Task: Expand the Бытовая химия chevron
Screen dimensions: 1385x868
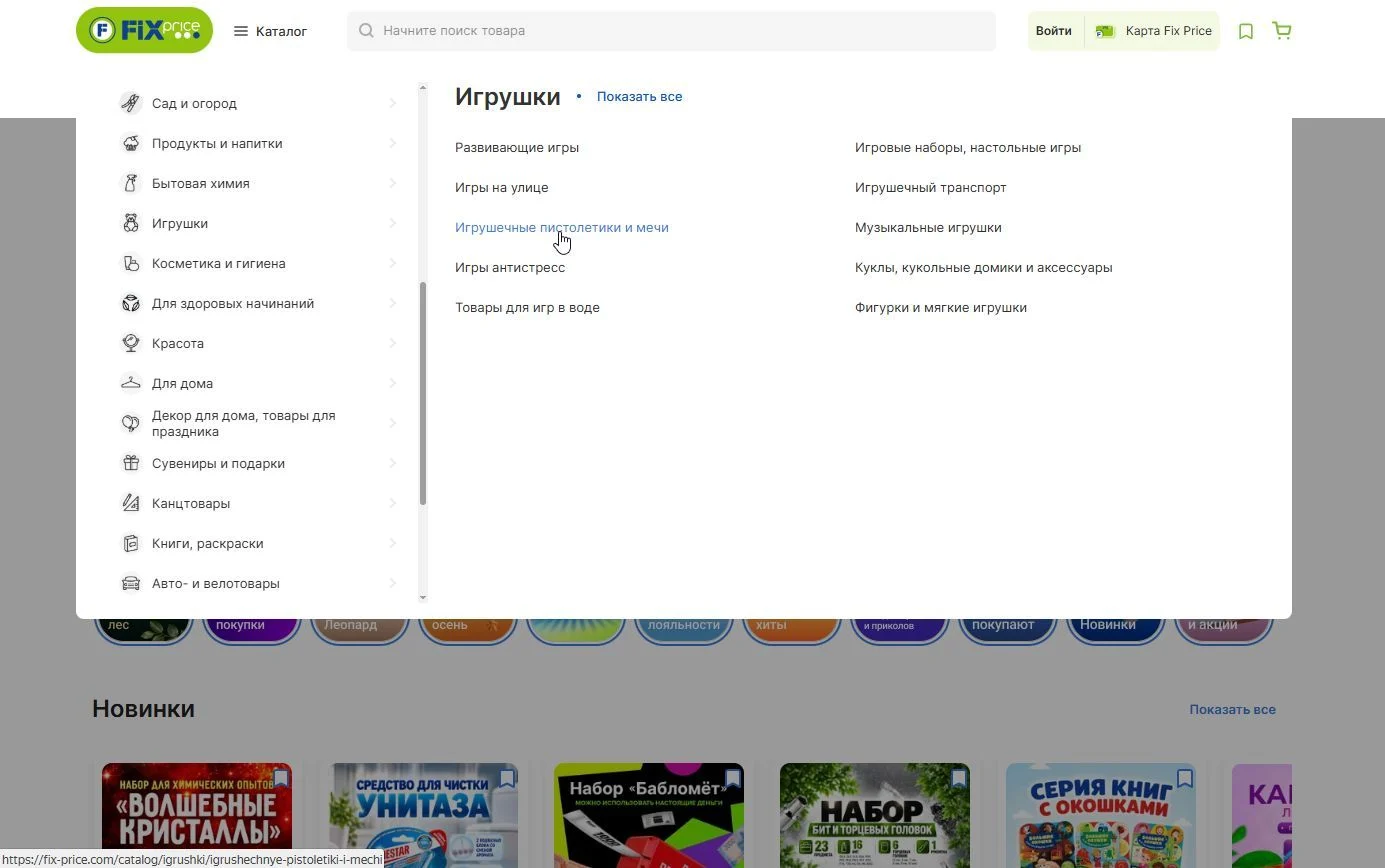Action: coord(392,183)
